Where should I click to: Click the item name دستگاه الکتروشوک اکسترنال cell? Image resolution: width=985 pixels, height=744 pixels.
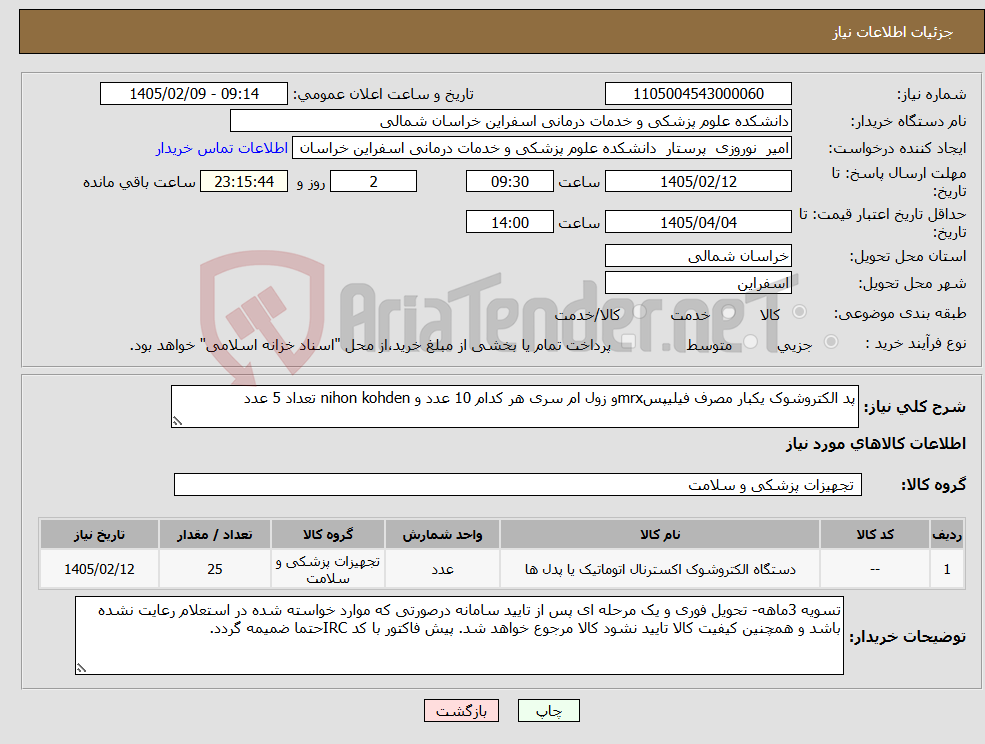point(660,569)
